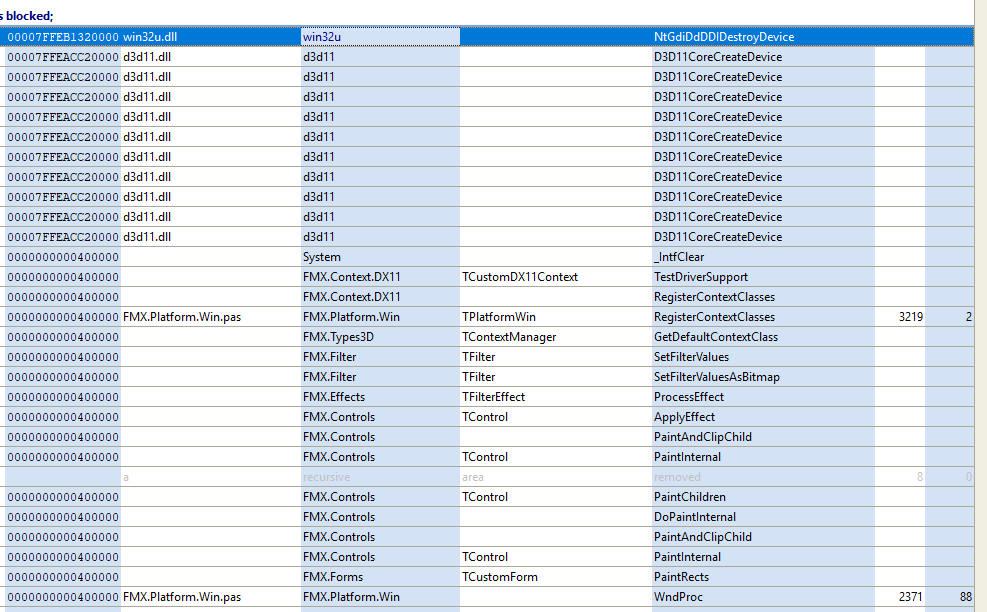Screen dimensions: 987x612
Task: Select address 00007FFEB1320000 in the top row
Action: [x=63, y=37]
